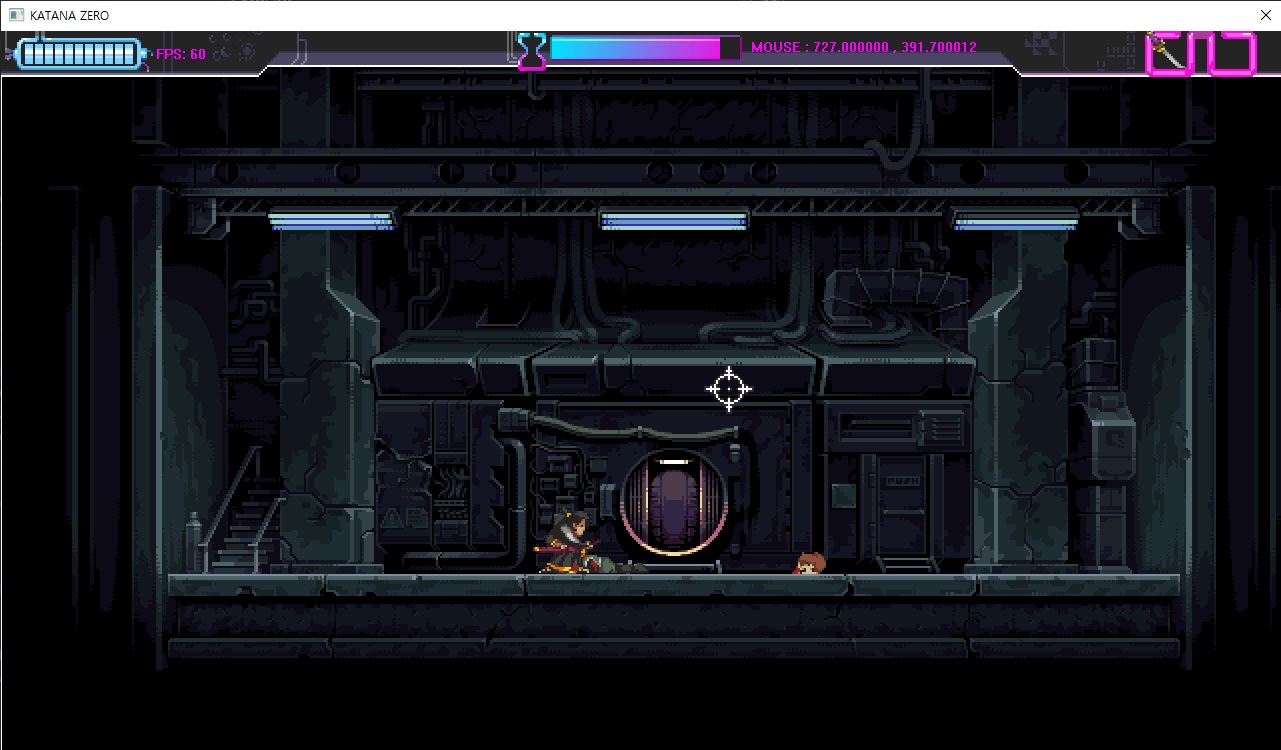Image resolution: width=1281 pixels, height=750 pixels.
Task: Click the hourglass timer icon in HUD
Action: (x=532, y=51)
